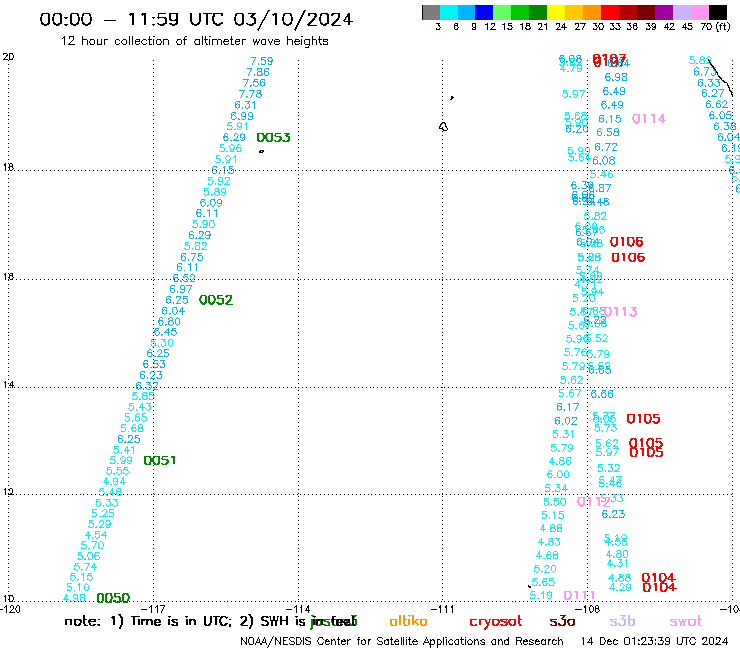Click the -117 longitude axis label

153,609
